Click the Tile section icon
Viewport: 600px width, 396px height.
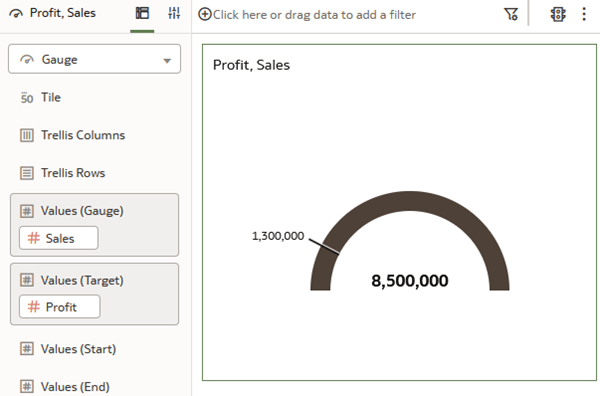[27, 98]
